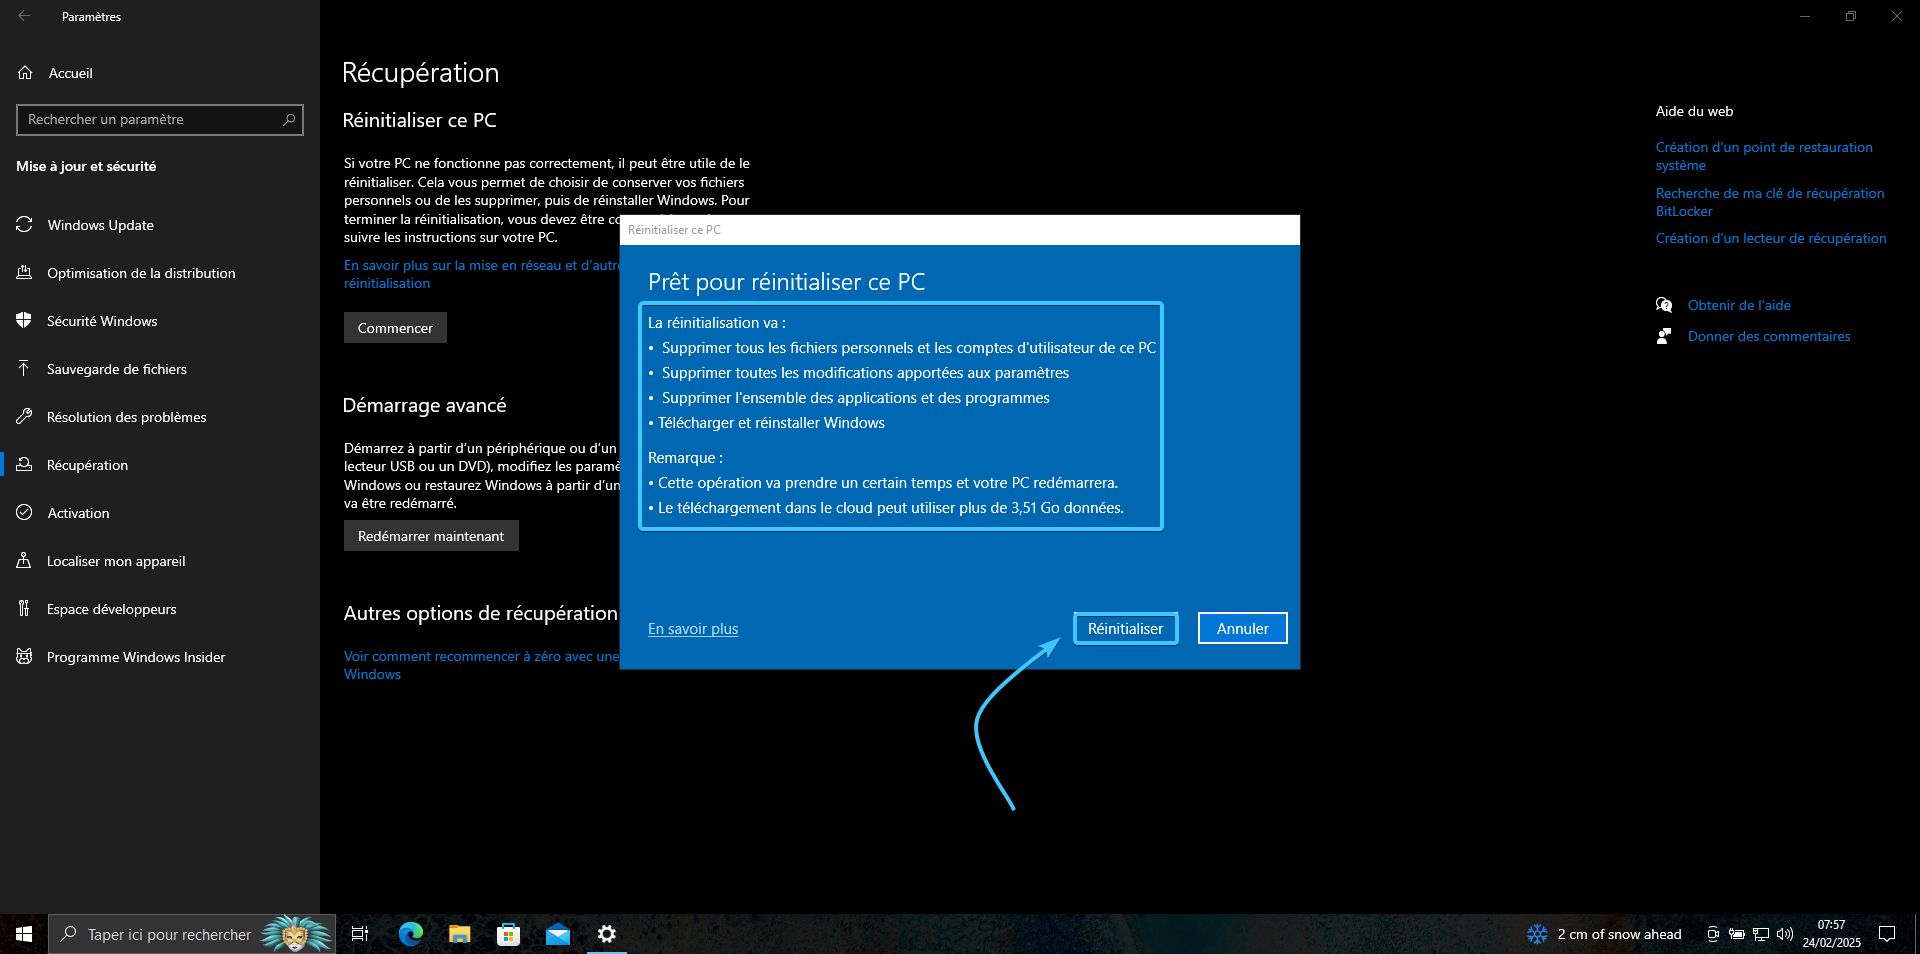Open the Accueil home icon

click(x=26, y=73)
